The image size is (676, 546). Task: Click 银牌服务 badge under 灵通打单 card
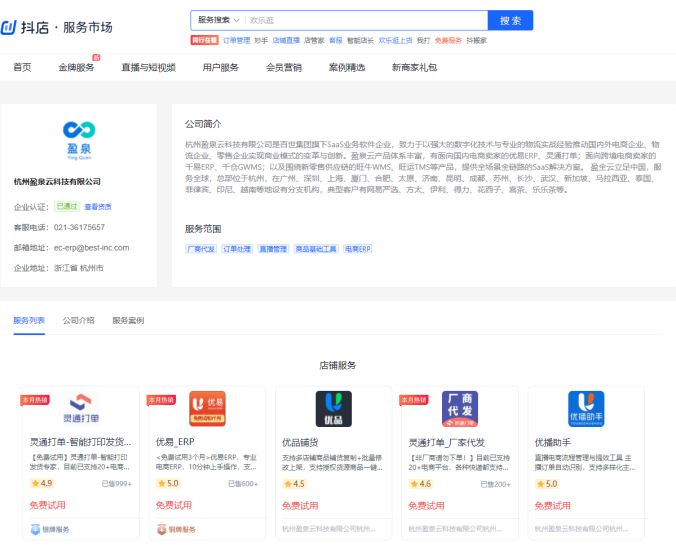click(50, 529)
